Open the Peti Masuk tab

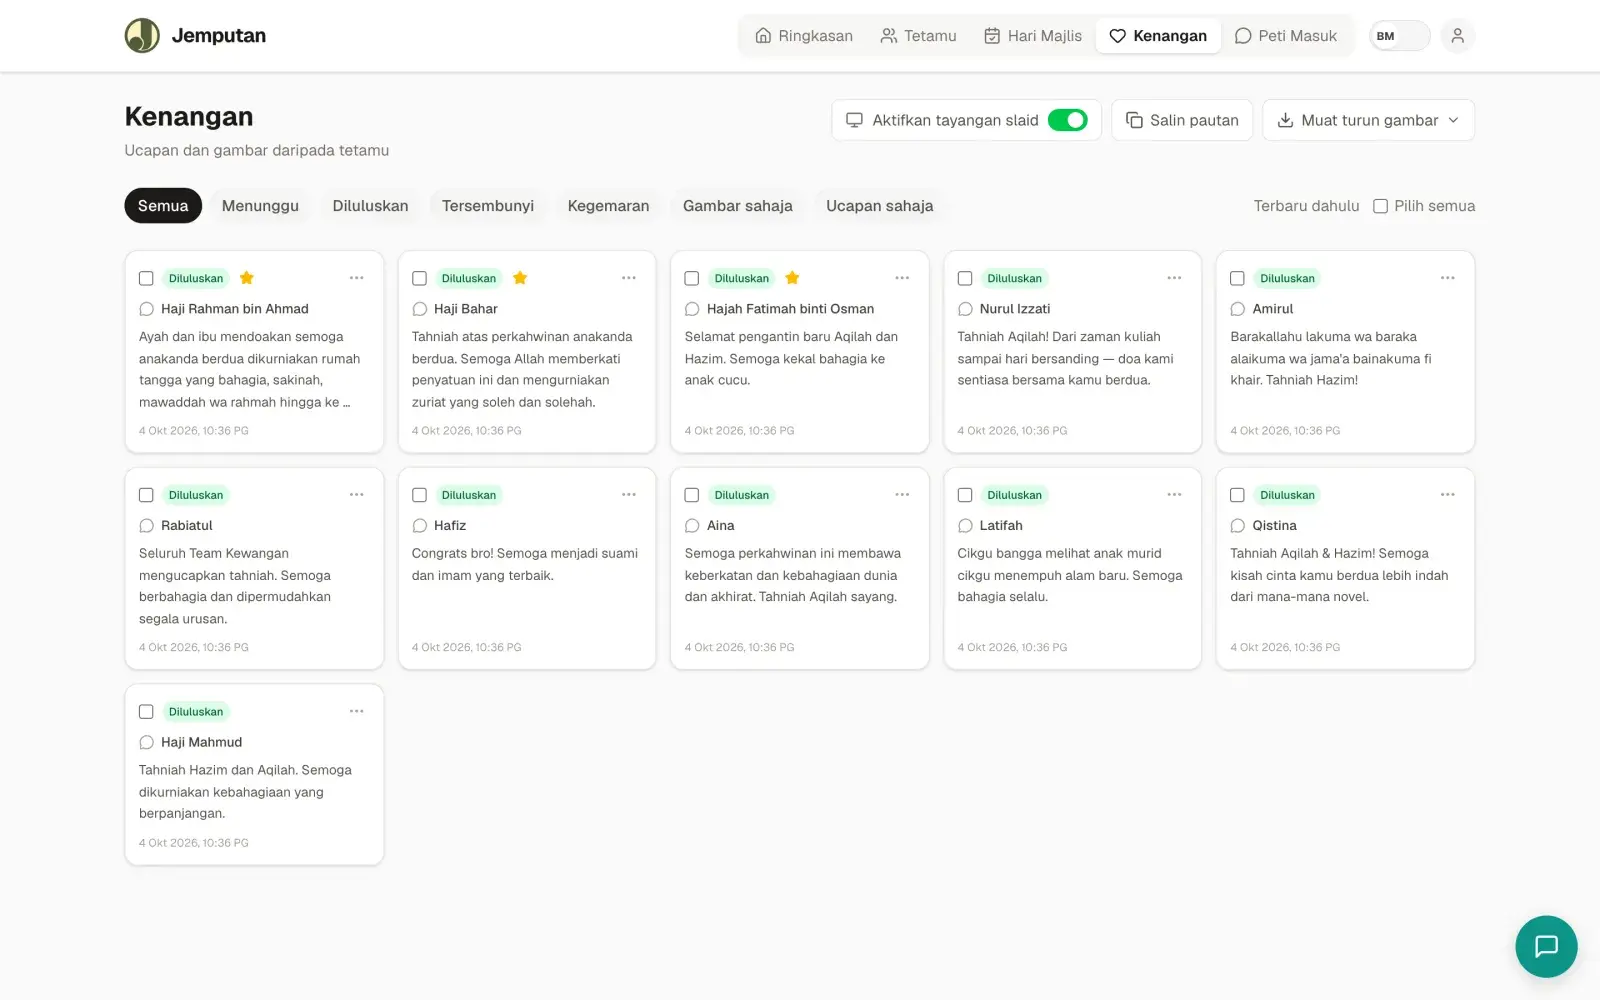point(1286,36)
